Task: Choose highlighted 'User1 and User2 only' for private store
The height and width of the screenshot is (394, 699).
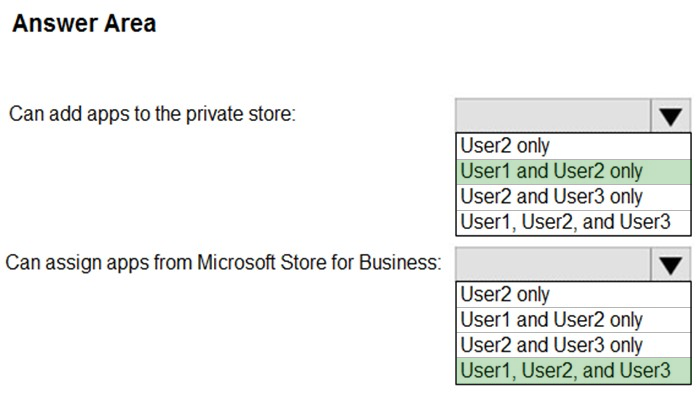Action: (x=573, y=172)
